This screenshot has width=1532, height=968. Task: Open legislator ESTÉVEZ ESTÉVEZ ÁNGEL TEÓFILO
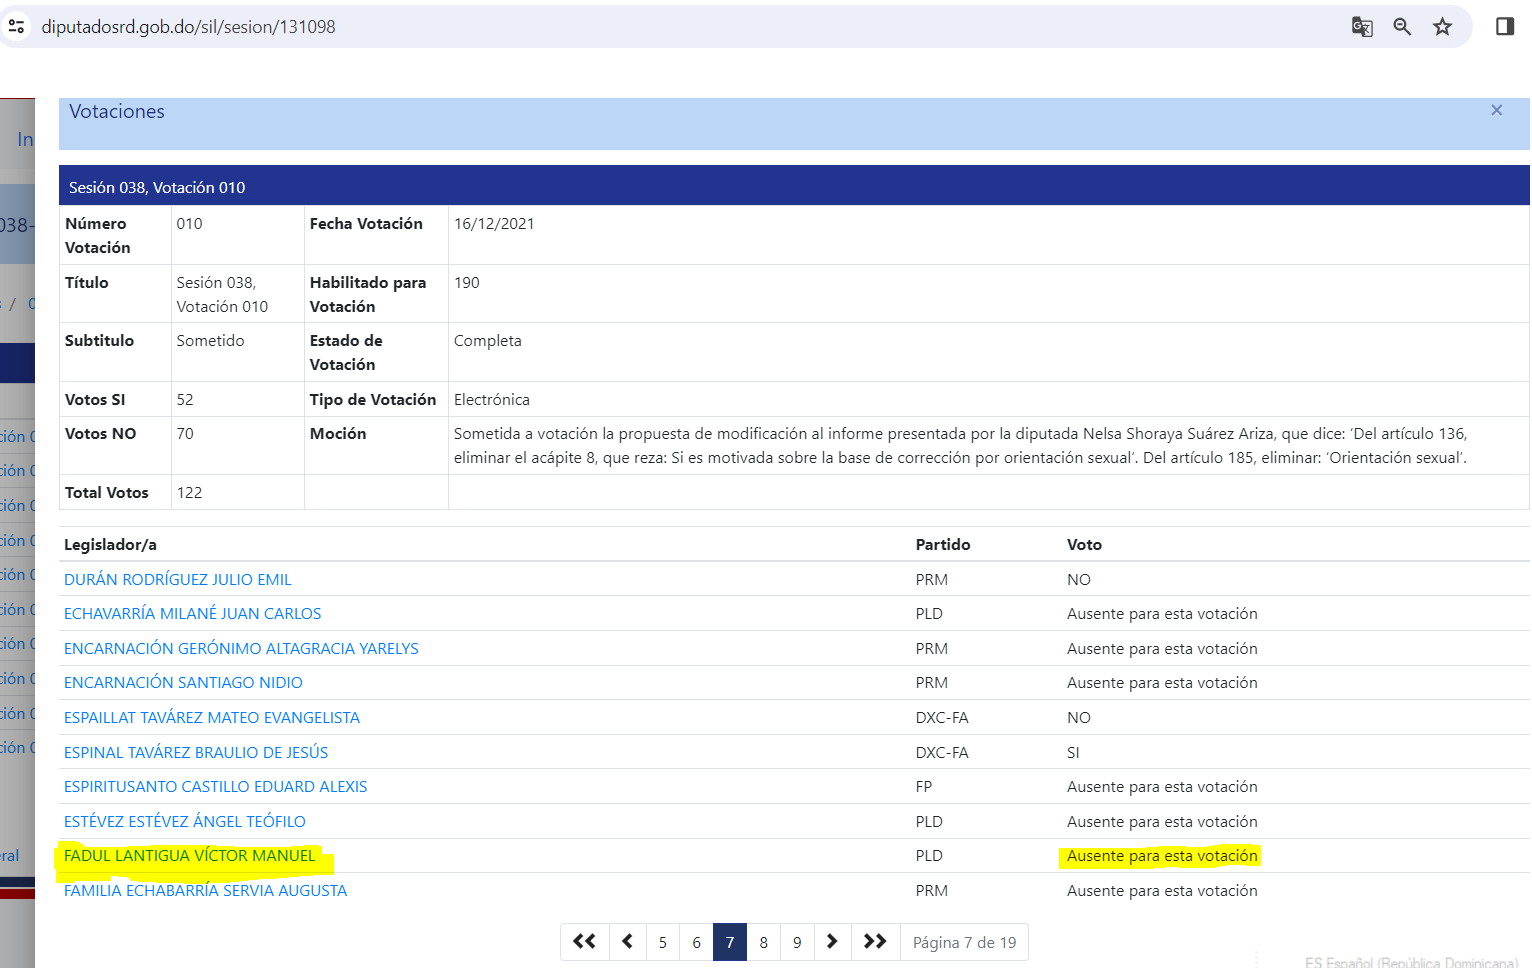click(185, 822)
